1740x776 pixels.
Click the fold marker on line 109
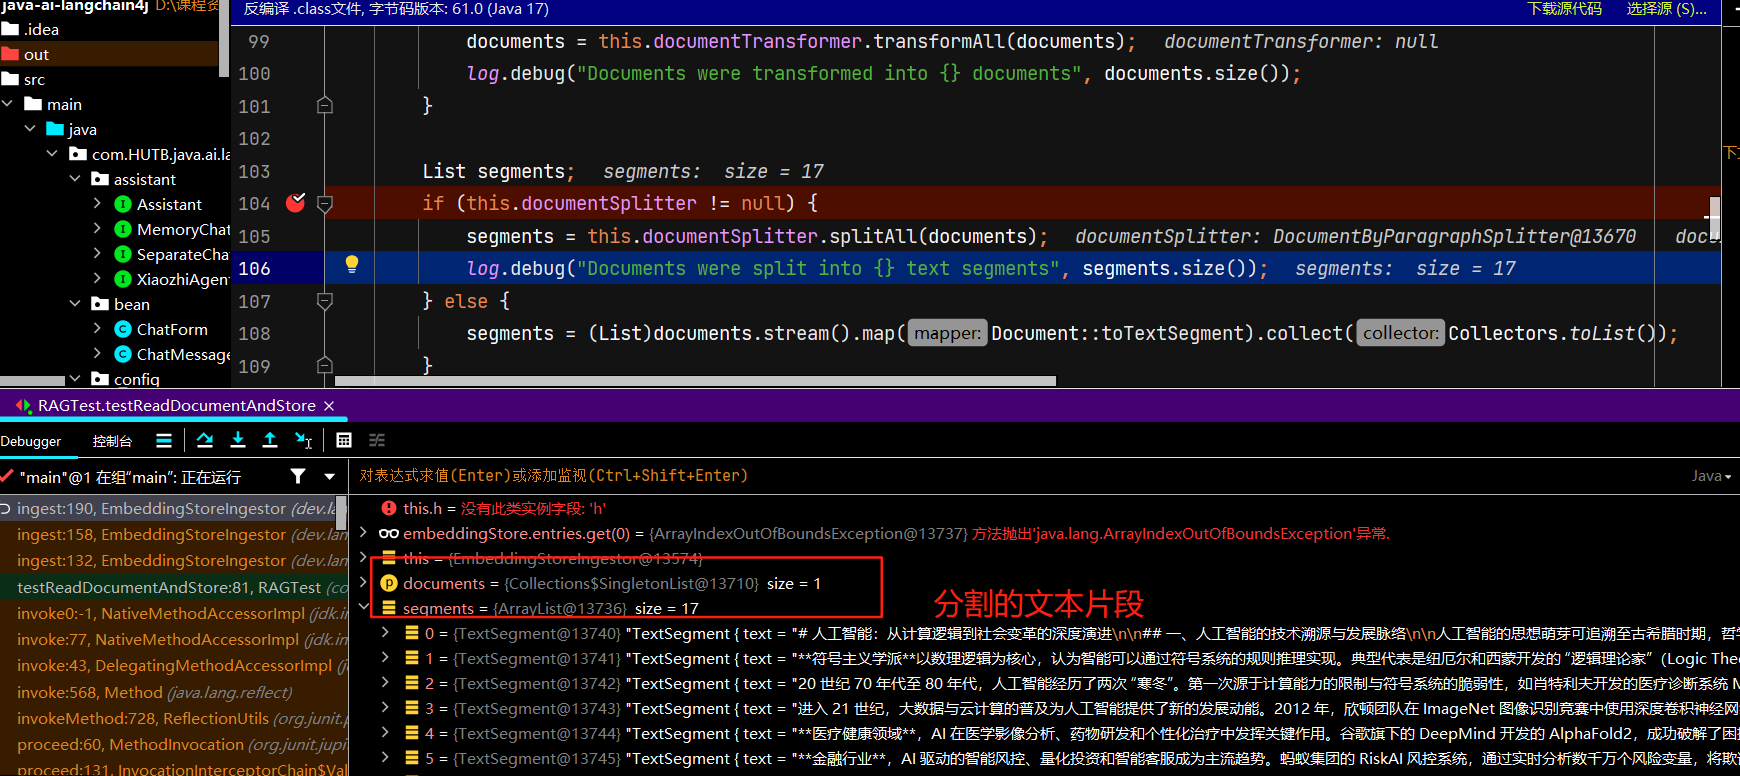pyautogui.click(x=324, y=365)
